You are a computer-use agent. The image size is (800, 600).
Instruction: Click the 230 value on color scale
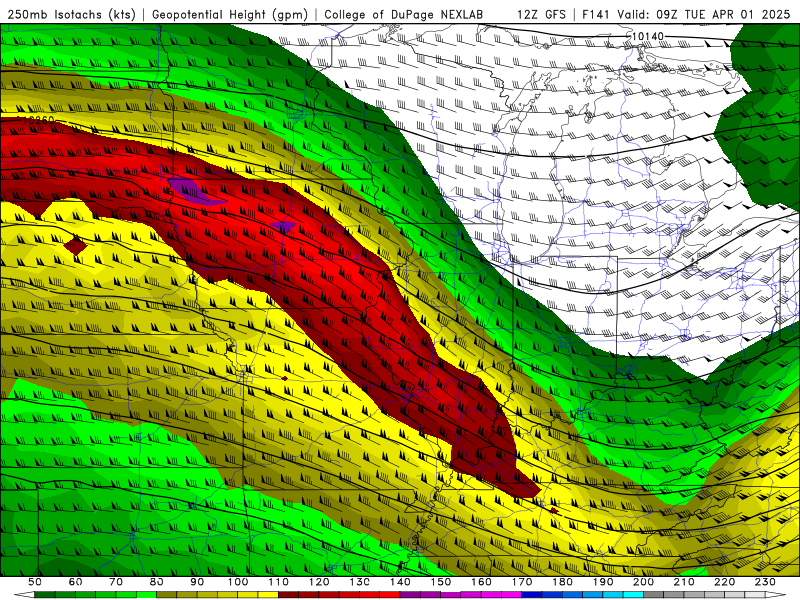point(765,582)
